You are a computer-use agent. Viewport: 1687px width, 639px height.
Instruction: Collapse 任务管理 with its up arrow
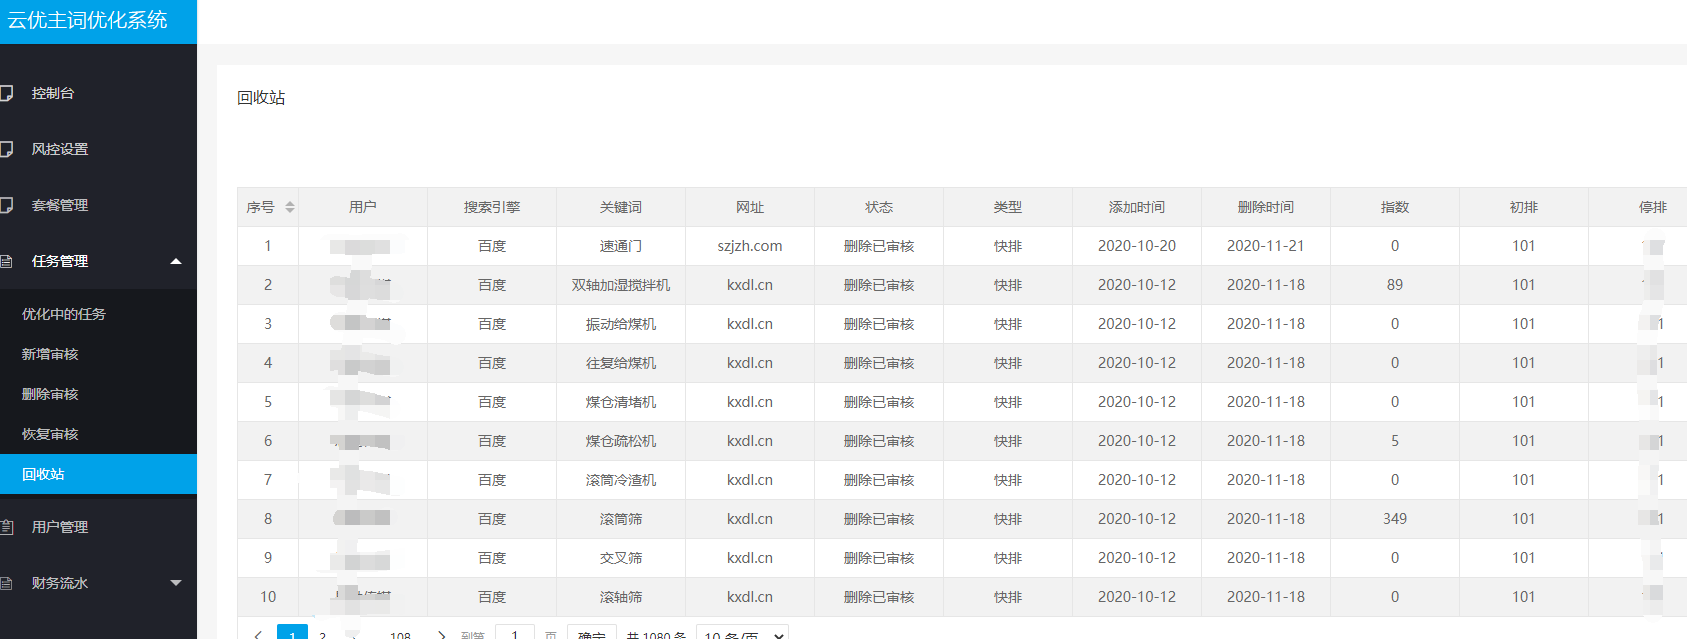point(176,261)
